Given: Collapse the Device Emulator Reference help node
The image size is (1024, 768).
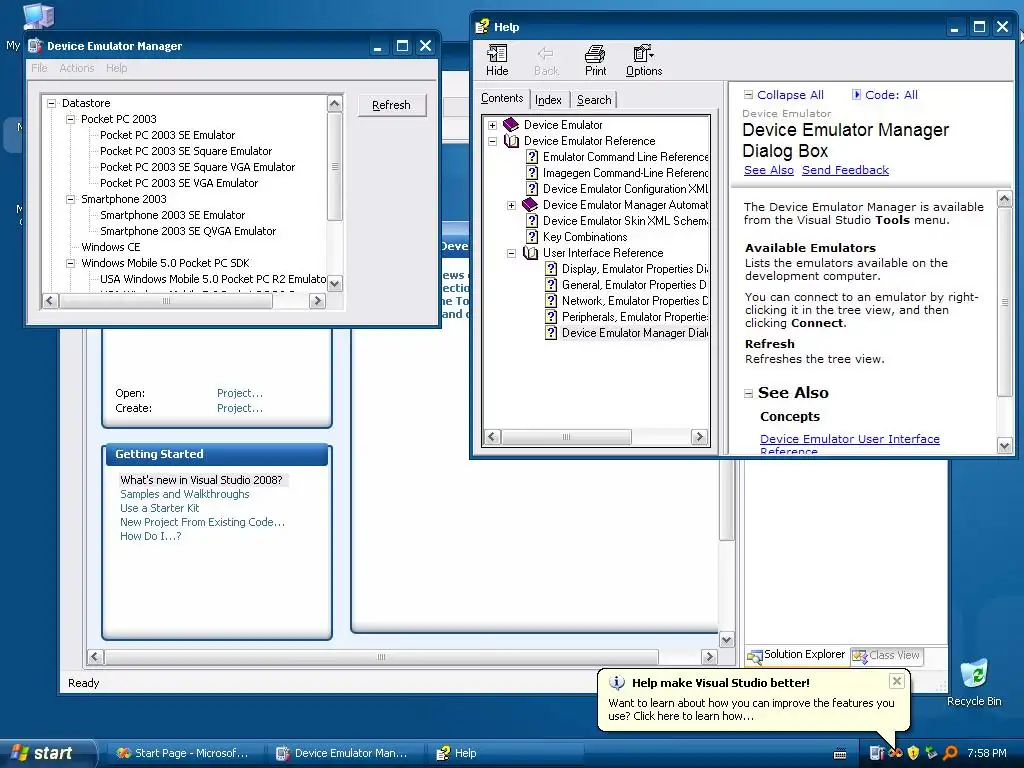Looking at the screenshot, I should (x=492, y=141).
